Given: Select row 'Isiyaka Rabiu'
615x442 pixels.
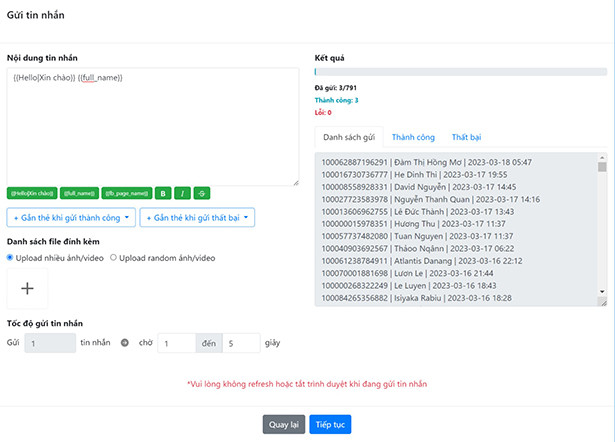Looking at the screenshot, I should point(417,298).
